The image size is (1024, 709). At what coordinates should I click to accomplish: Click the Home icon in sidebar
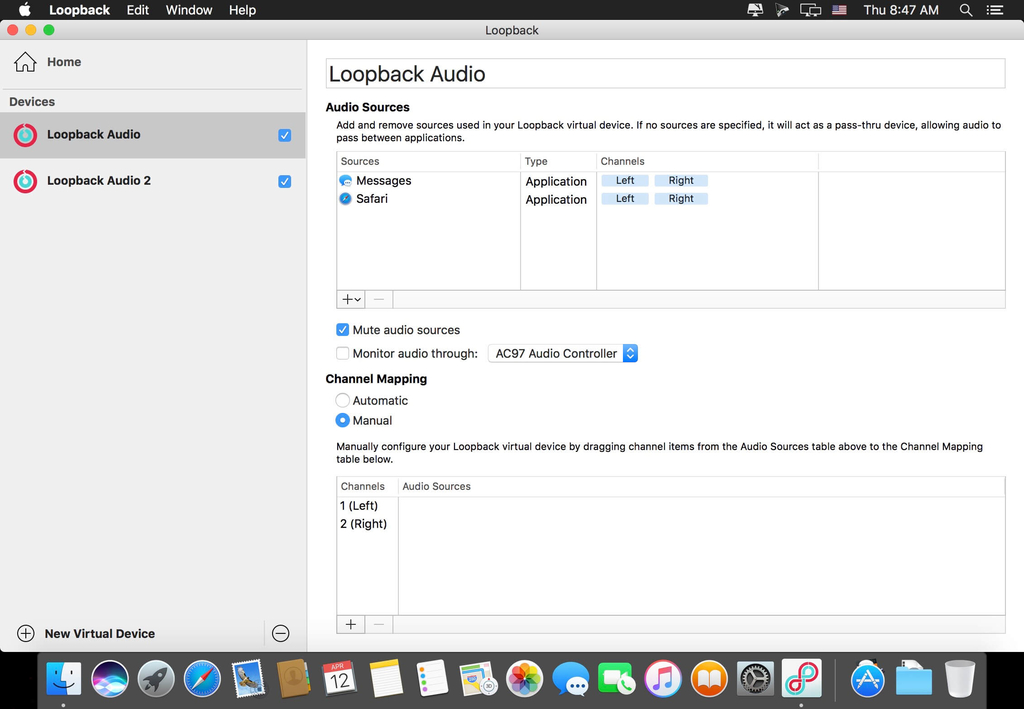pyautogui.click(x=25, y=62)
